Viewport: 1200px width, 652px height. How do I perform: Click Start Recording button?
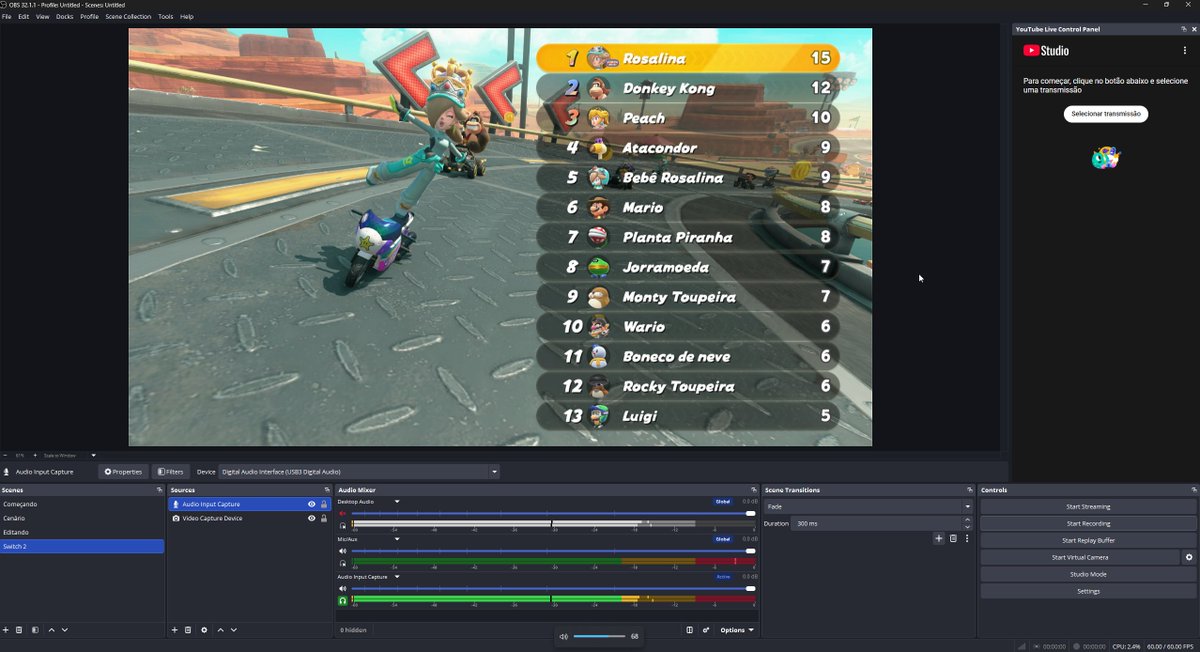1088,524
